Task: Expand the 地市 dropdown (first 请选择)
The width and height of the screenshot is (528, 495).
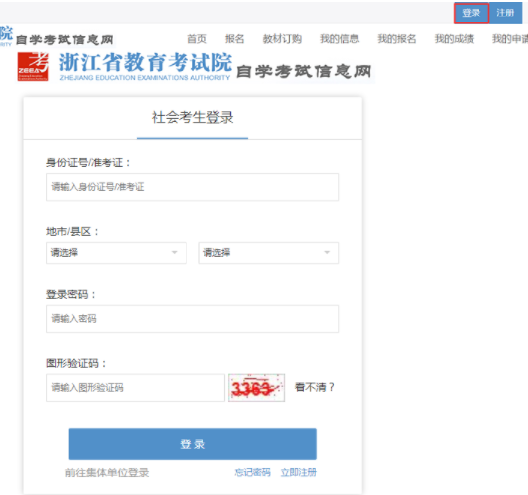Action: (116, 253)
